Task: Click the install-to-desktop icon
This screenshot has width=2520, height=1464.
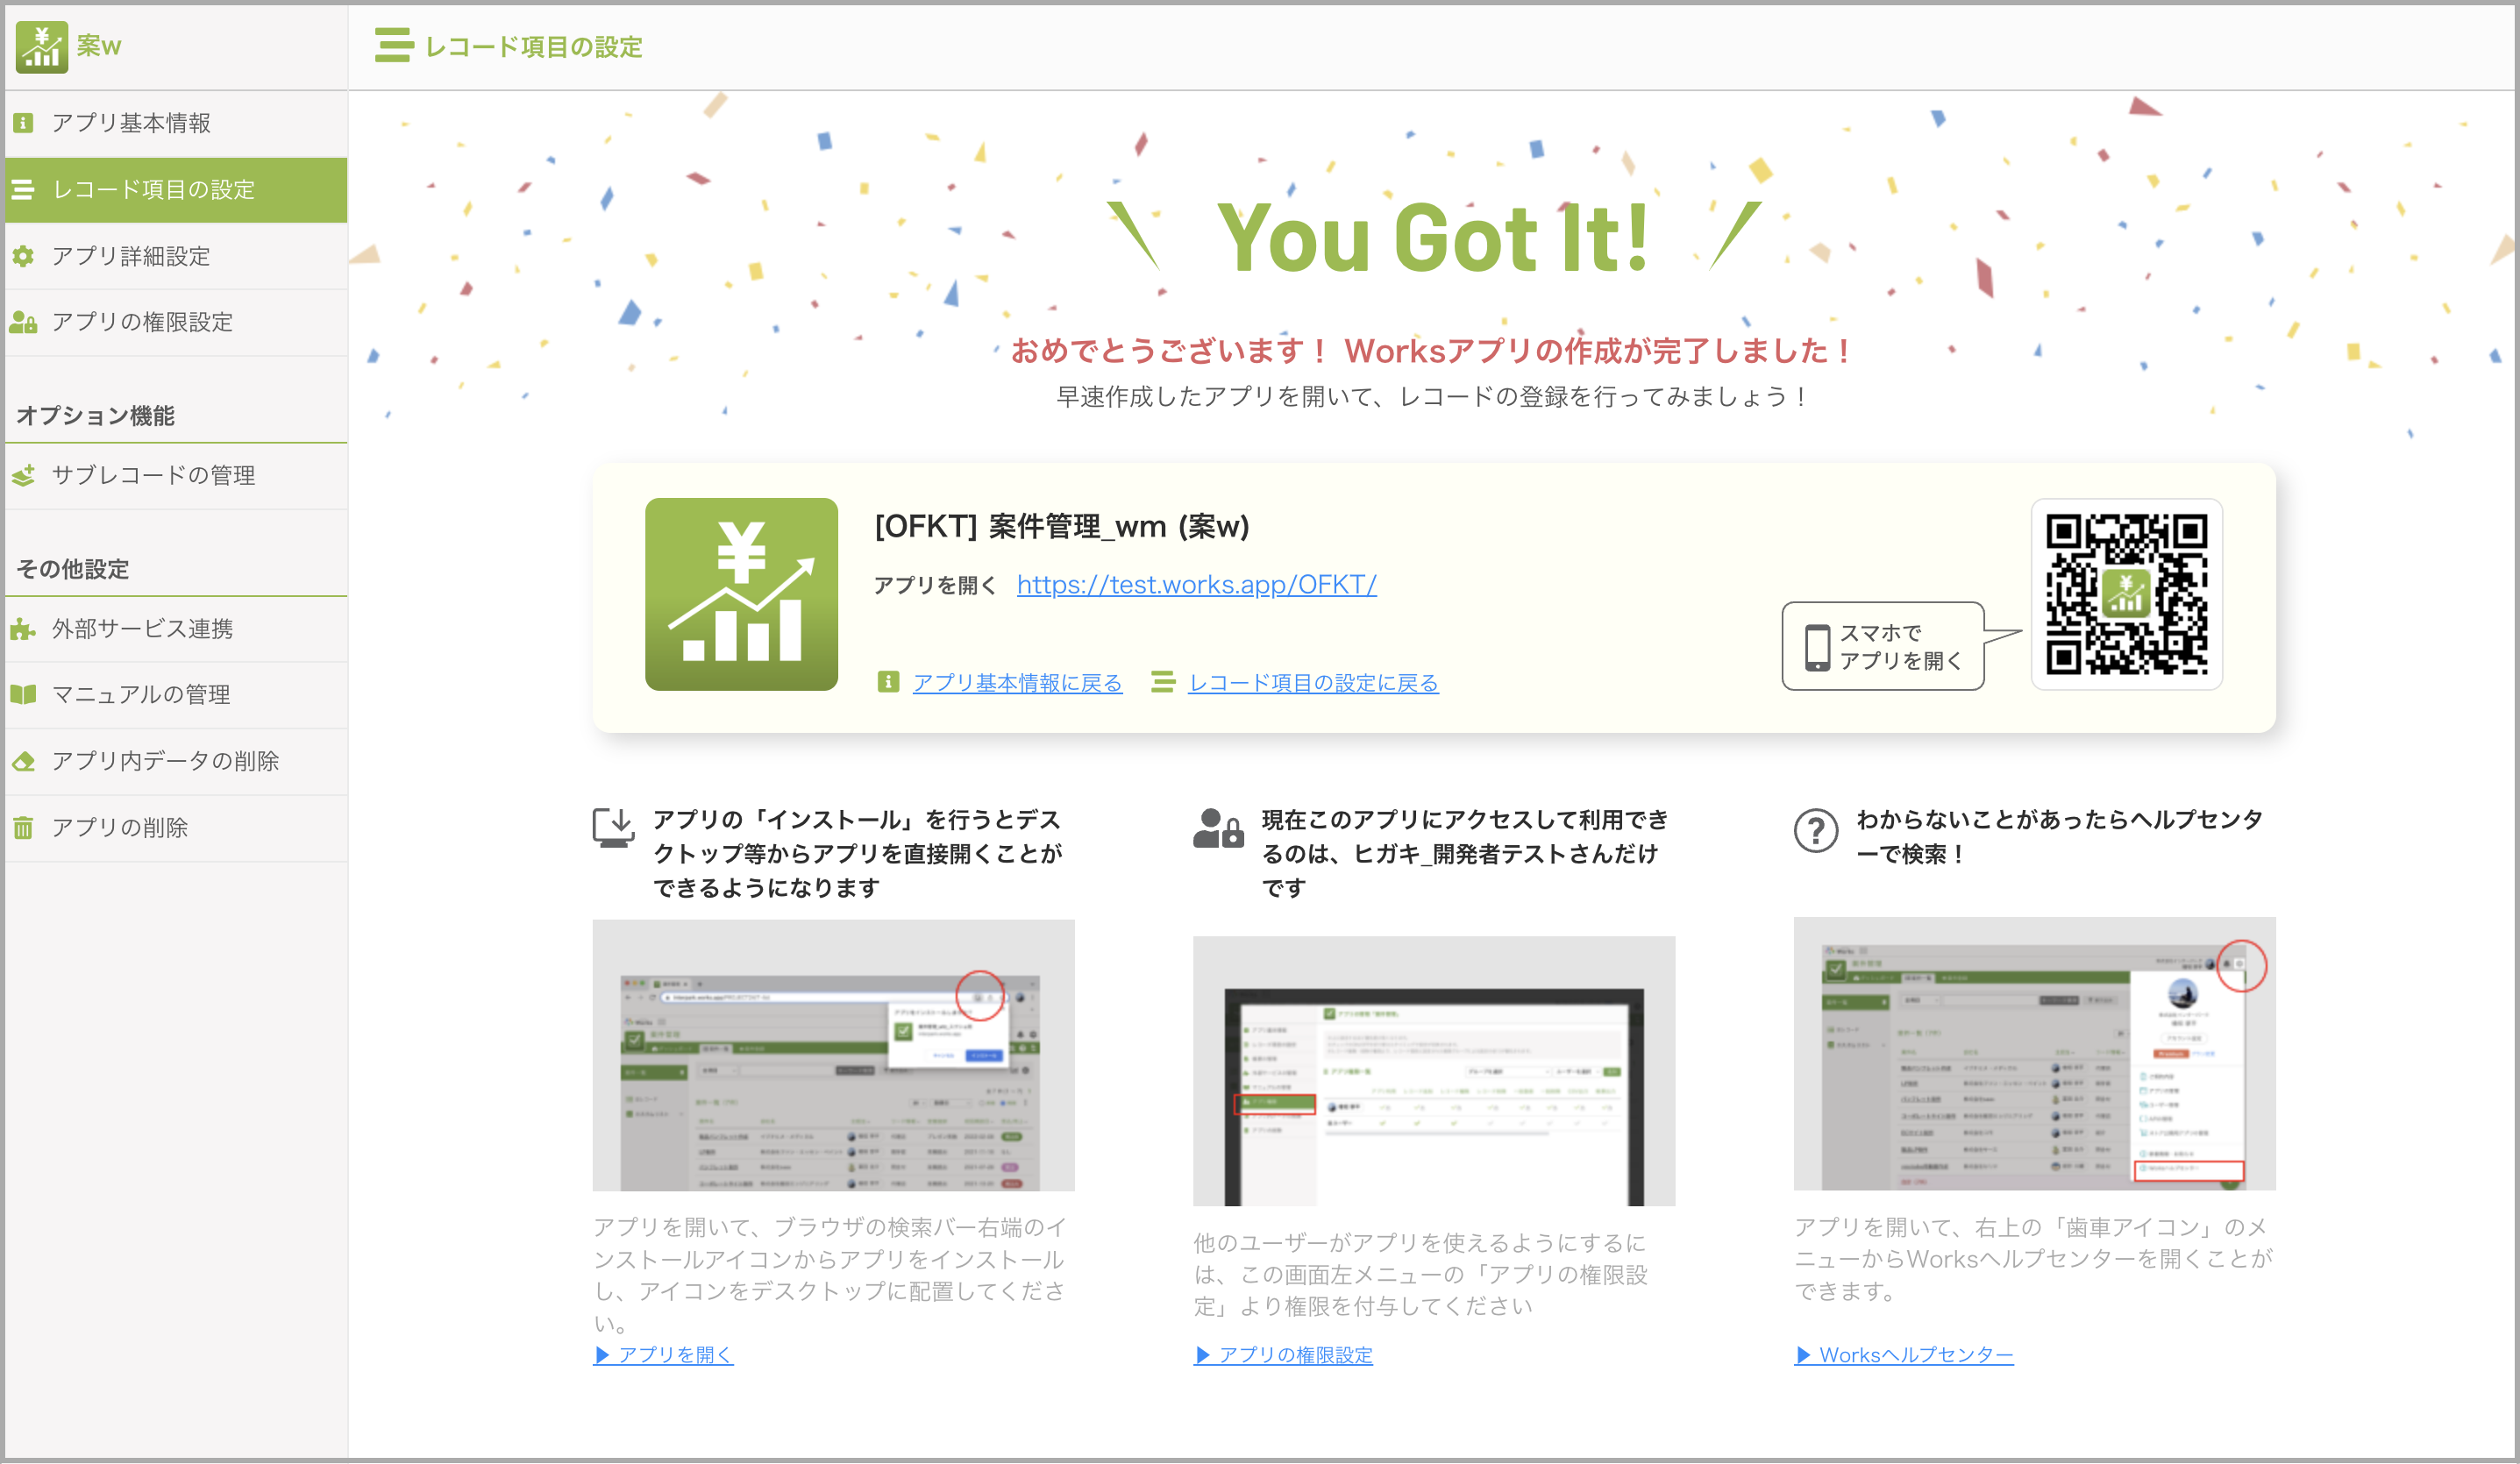Action: (614, 828)
